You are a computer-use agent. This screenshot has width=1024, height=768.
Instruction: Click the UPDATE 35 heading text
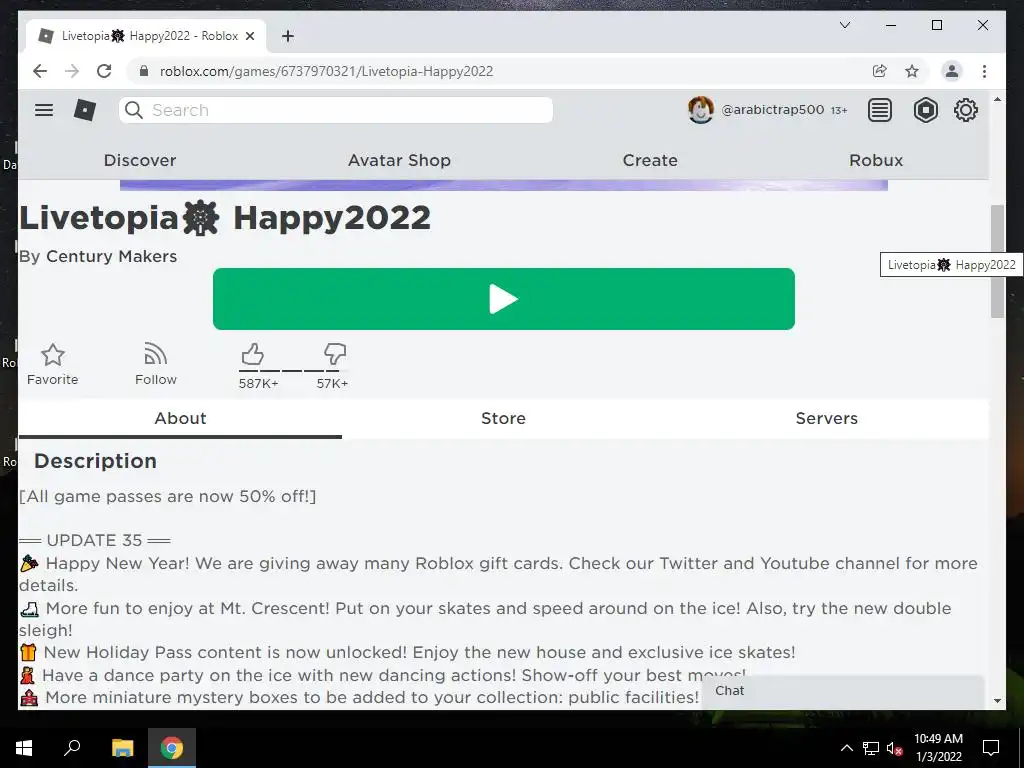95,540
